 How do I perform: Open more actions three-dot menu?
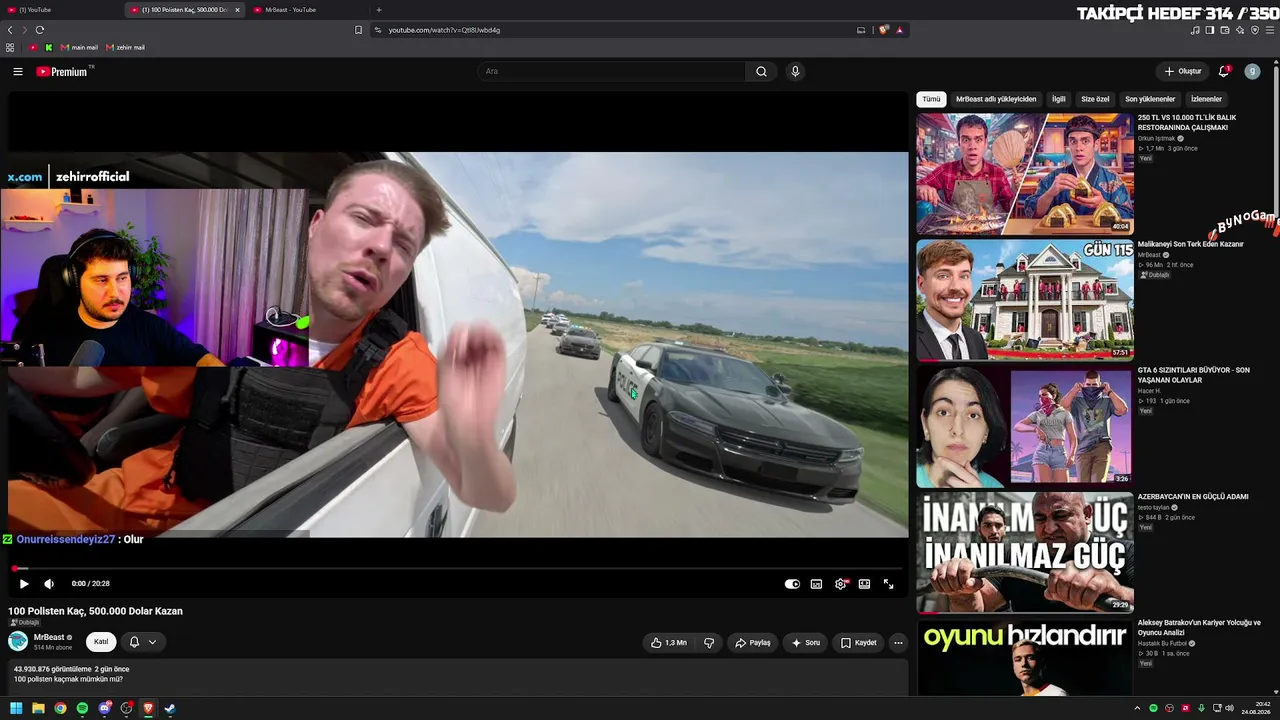click(898, 643)
